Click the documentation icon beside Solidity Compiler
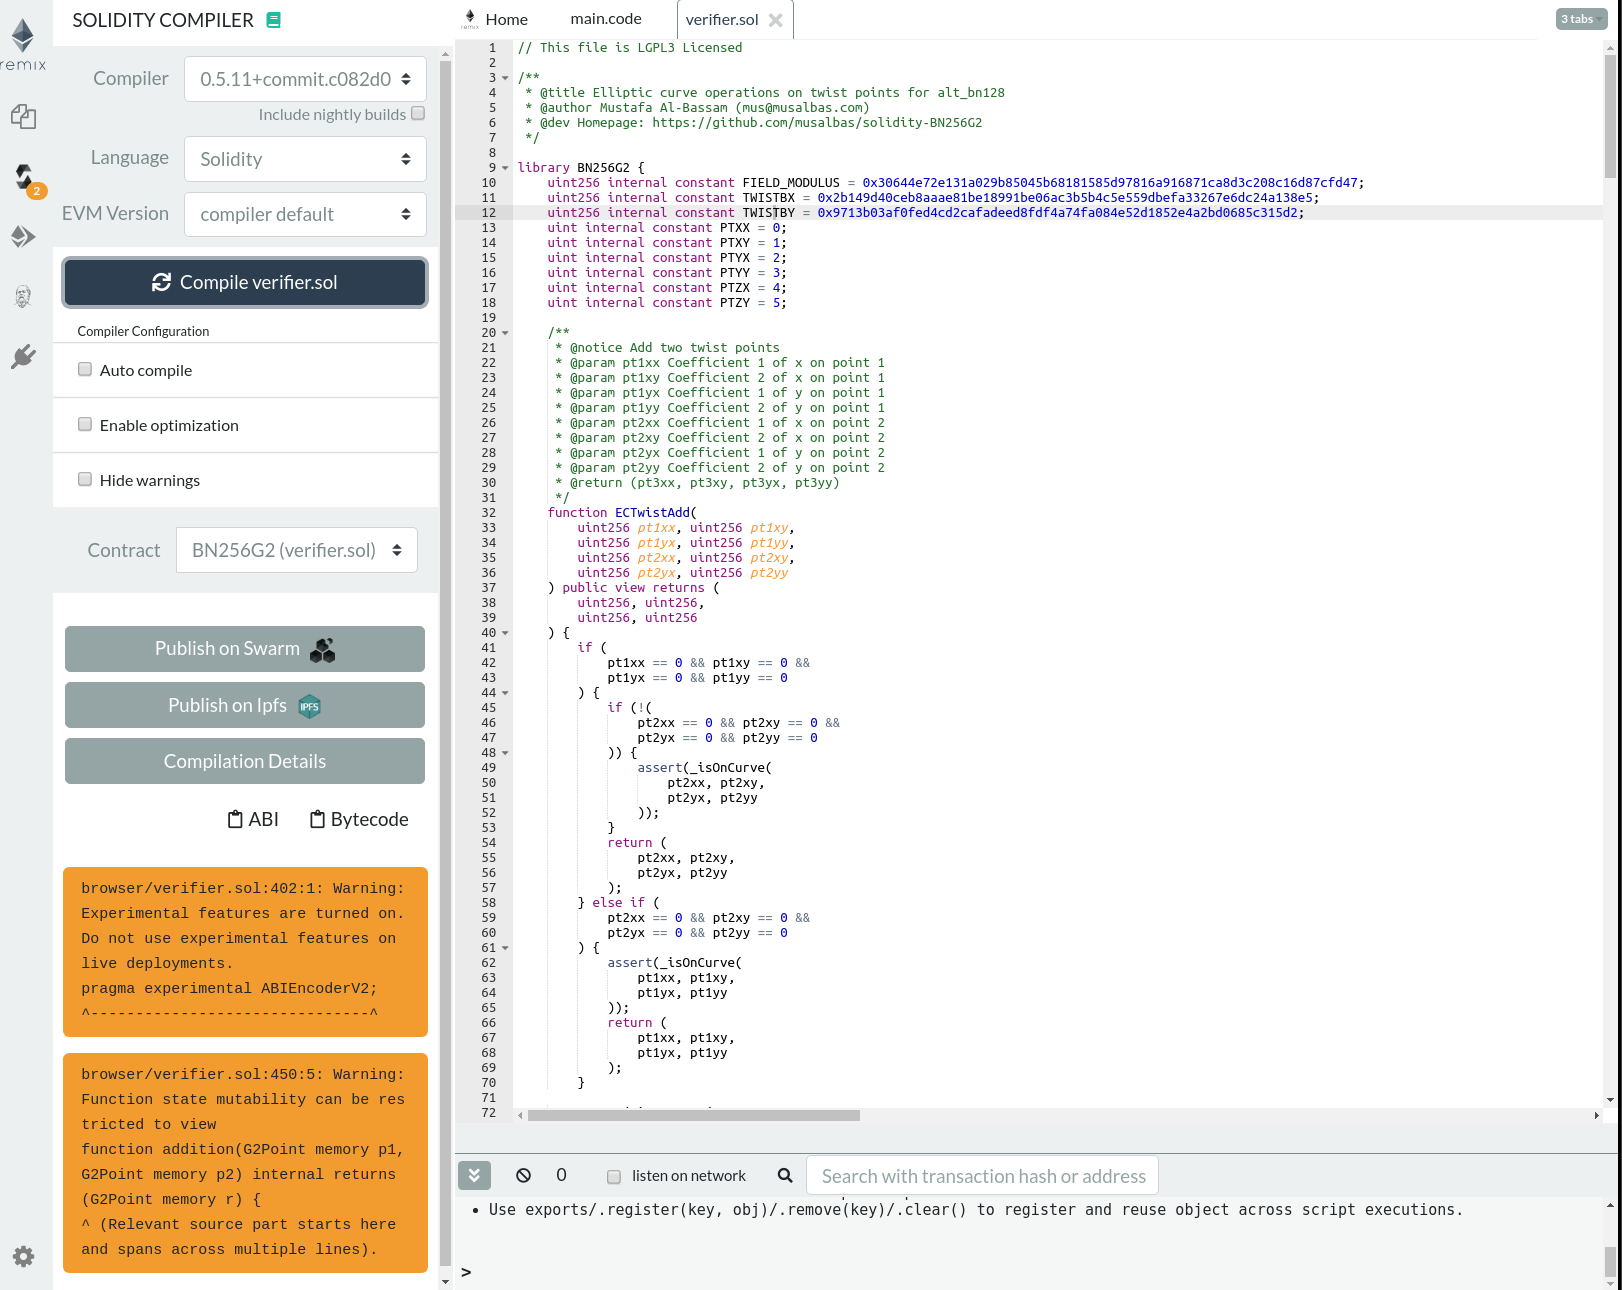The height and width of the screenshot is (1290, 1622). pos(273,20)
